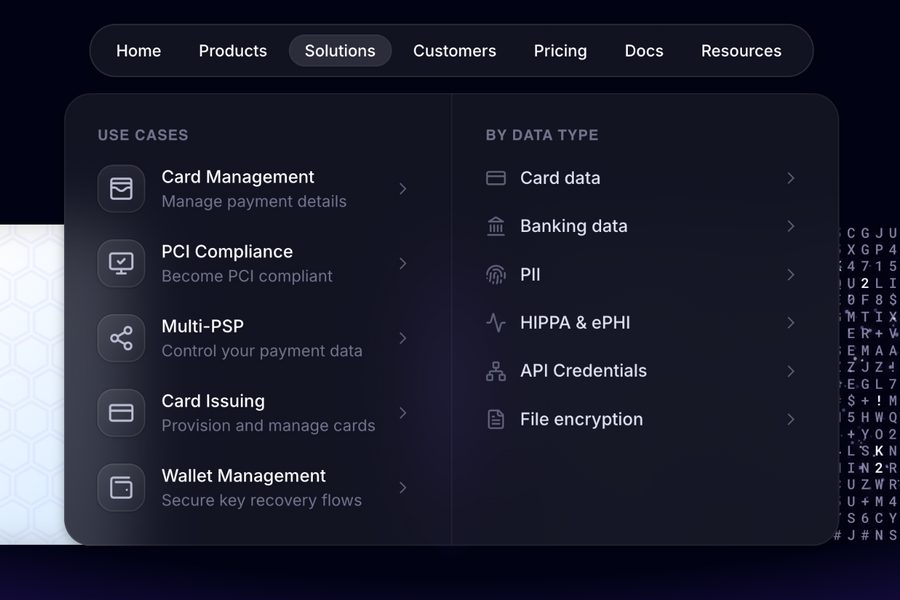Expand the Card data chevron
Image resolution: width=900 pixels, height=600 pixels.
(x=791, y=178)
